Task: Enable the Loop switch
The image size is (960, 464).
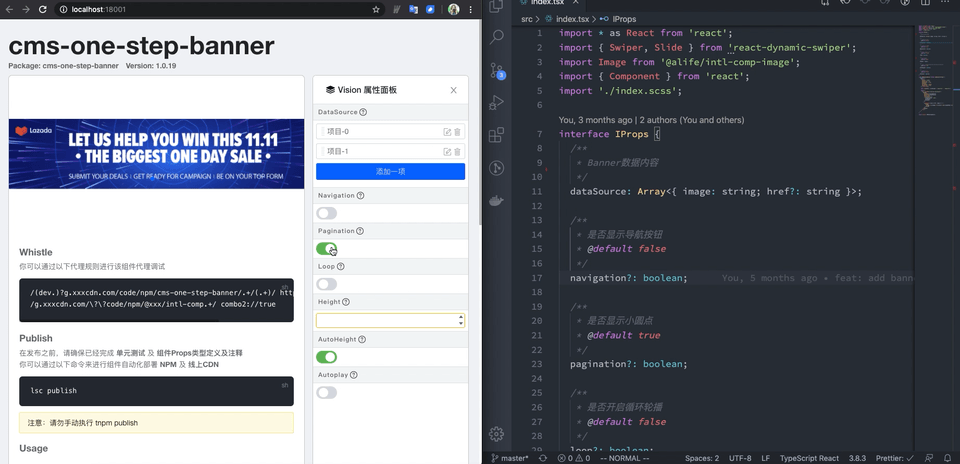Action: 326,284
